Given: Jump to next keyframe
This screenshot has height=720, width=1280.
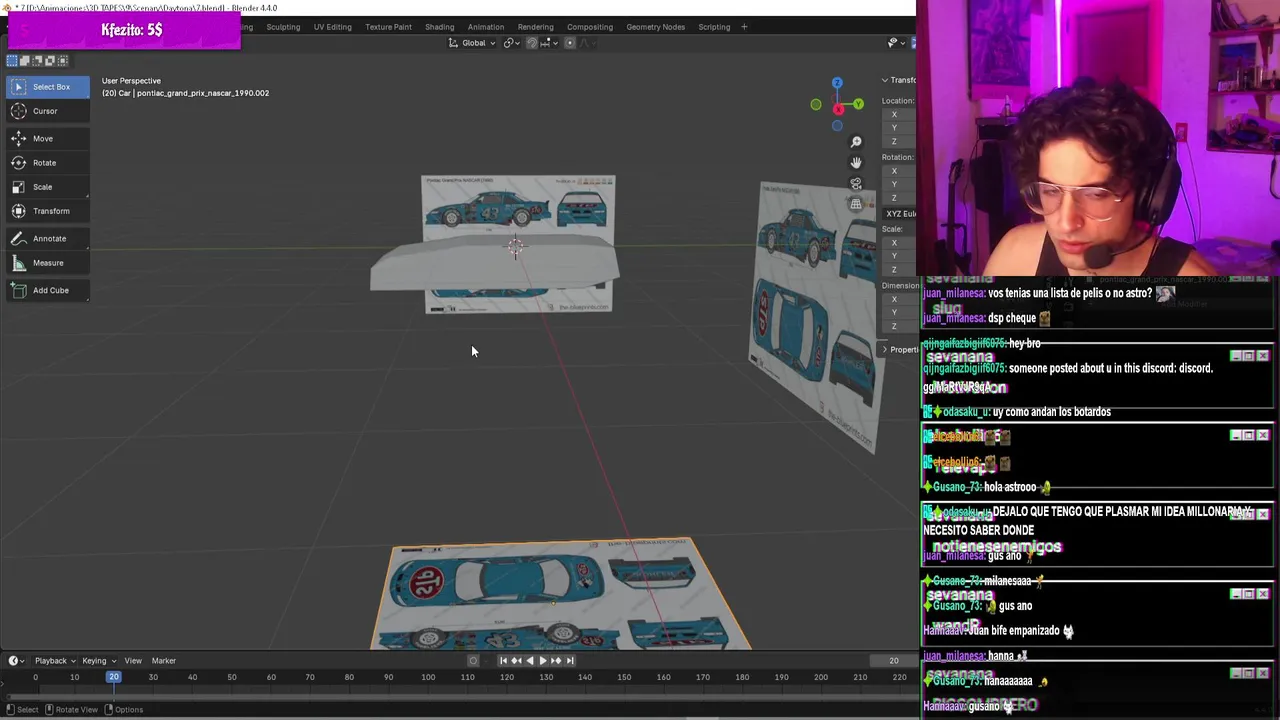Looking at the screenshot, I should 556,660.
